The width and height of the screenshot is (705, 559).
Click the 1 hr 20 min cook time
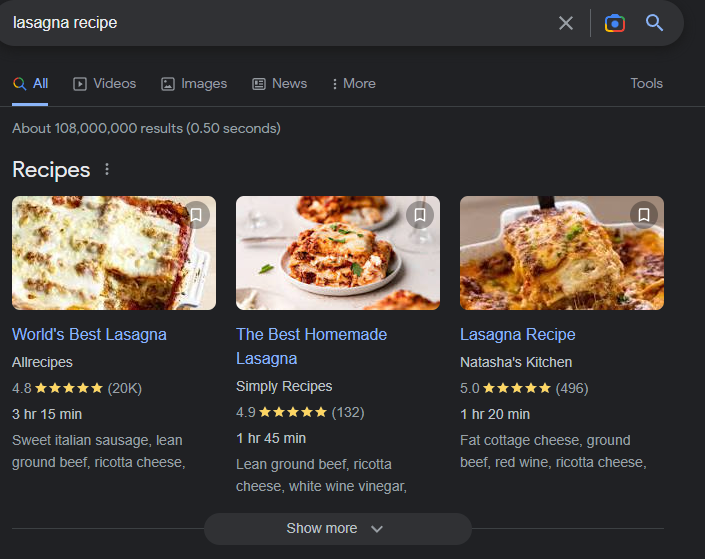[495, 414]
